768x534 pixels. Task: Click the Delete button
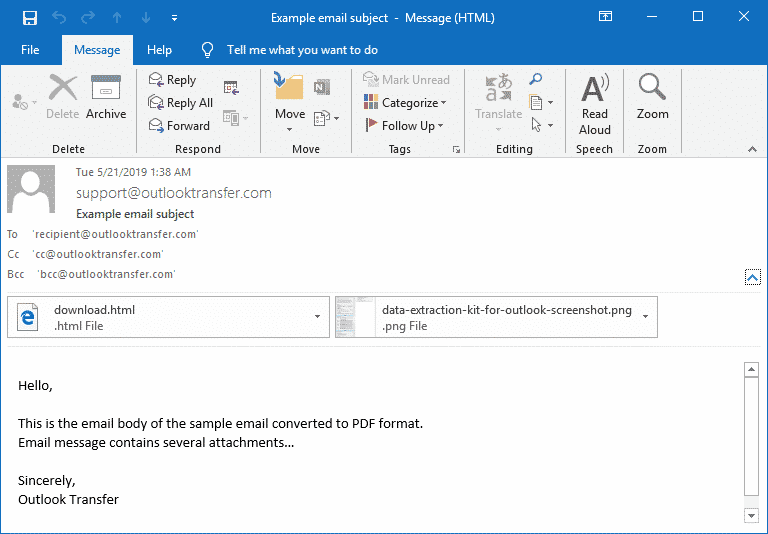[x=63, y=97]
